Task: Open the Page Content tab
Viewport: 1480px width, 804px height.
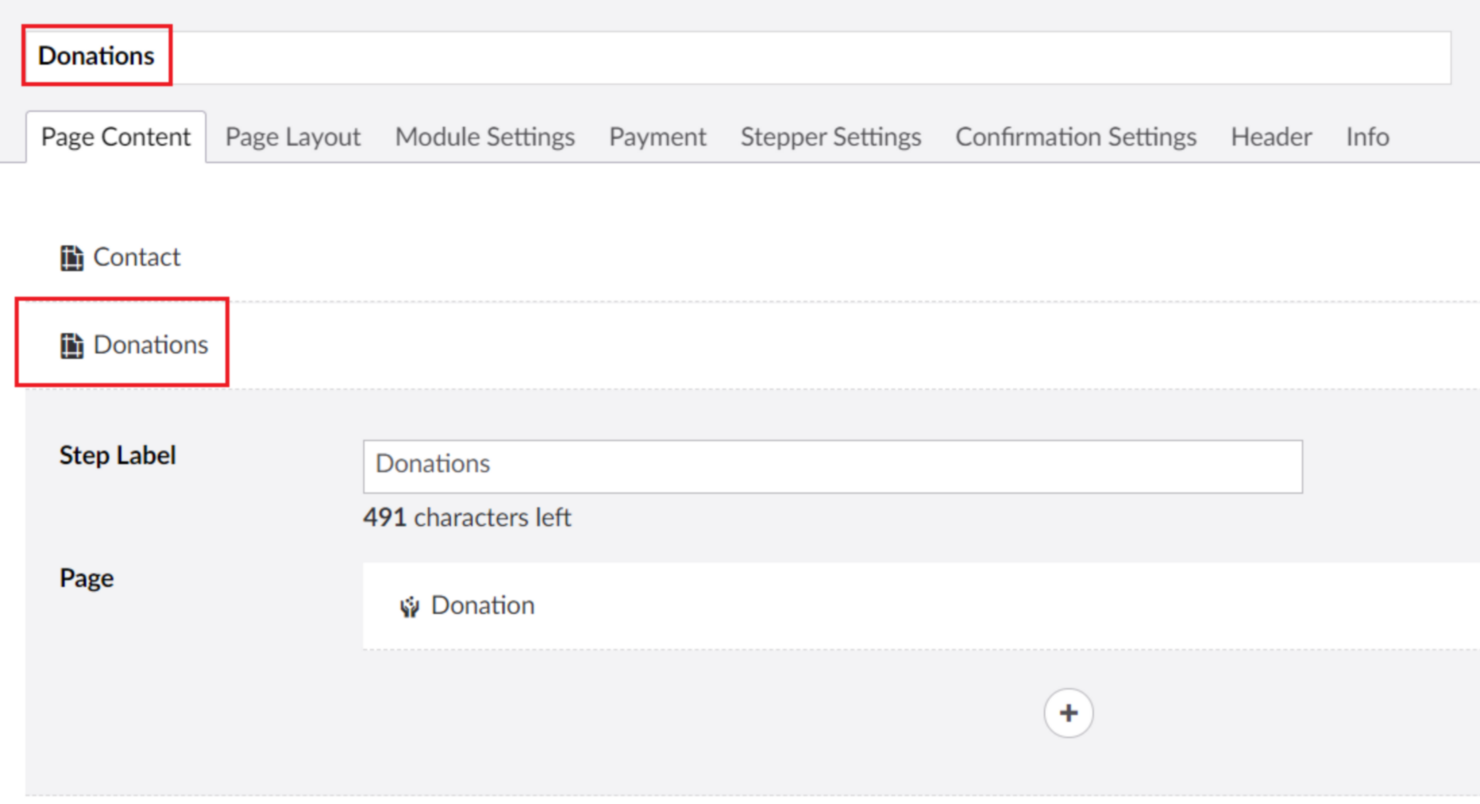Action: (x=116, y=137)
